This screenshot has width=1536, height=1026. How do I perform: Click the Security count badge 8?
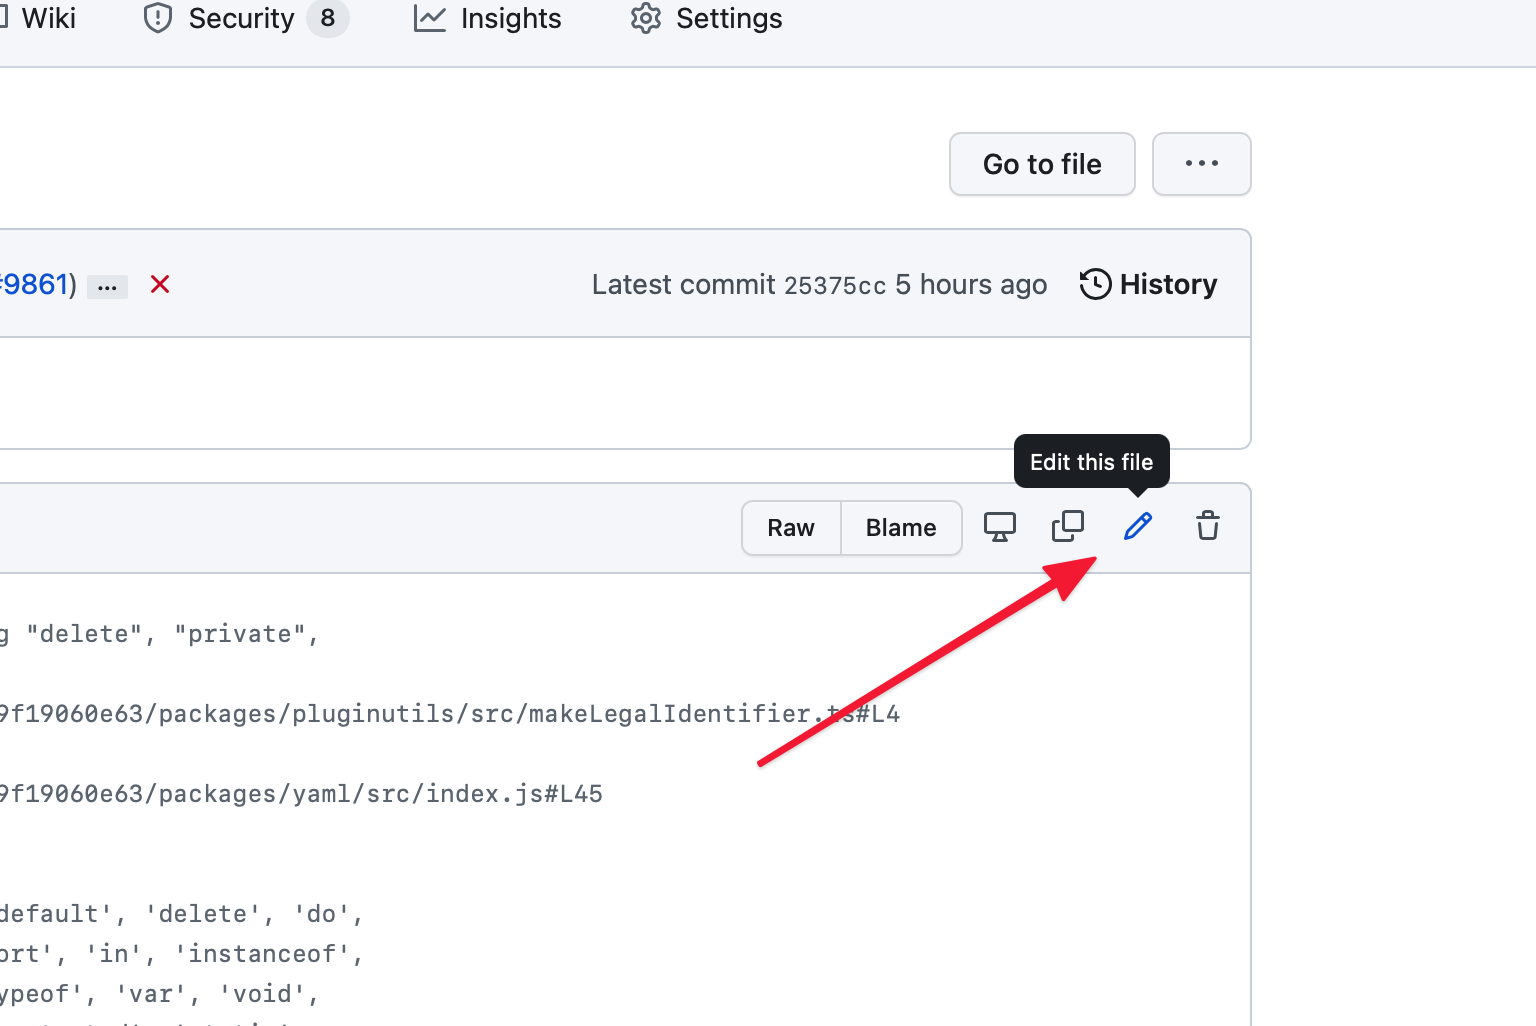328,18
